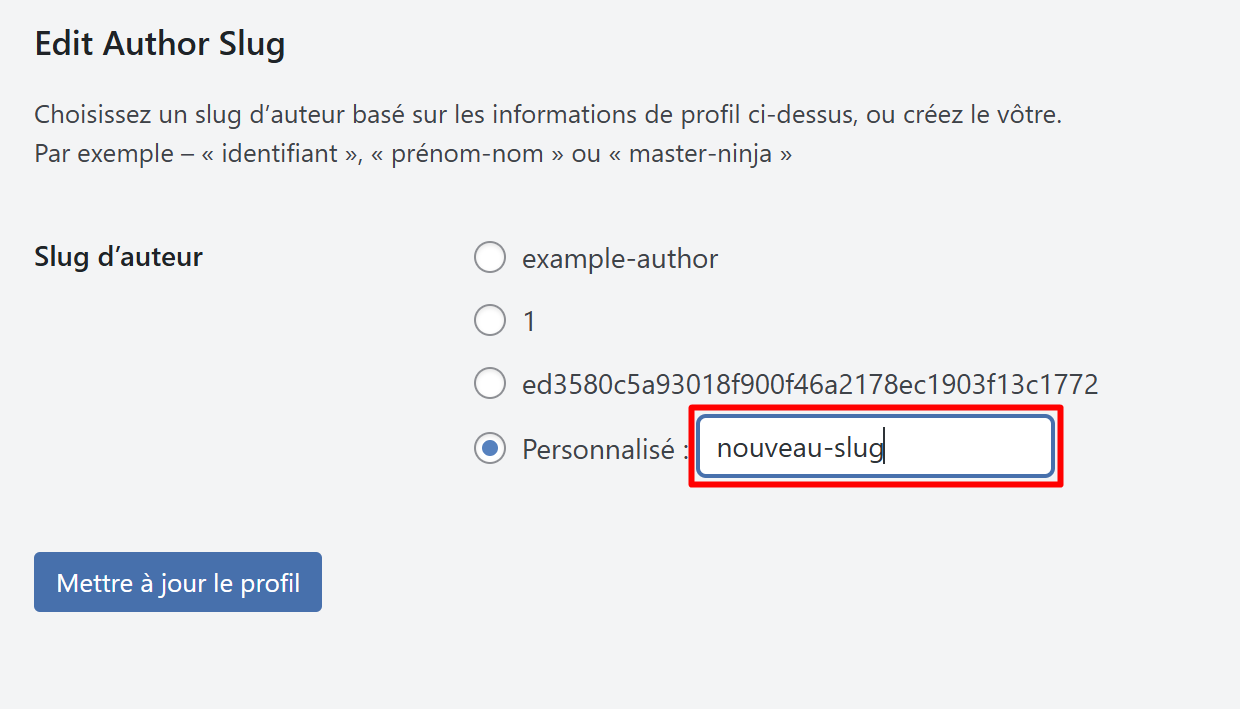The height and width of the screenshot is (709, 1240).
Task: Click the long hash slug label text
Action: pyautogui.click(x=810, y=384)
